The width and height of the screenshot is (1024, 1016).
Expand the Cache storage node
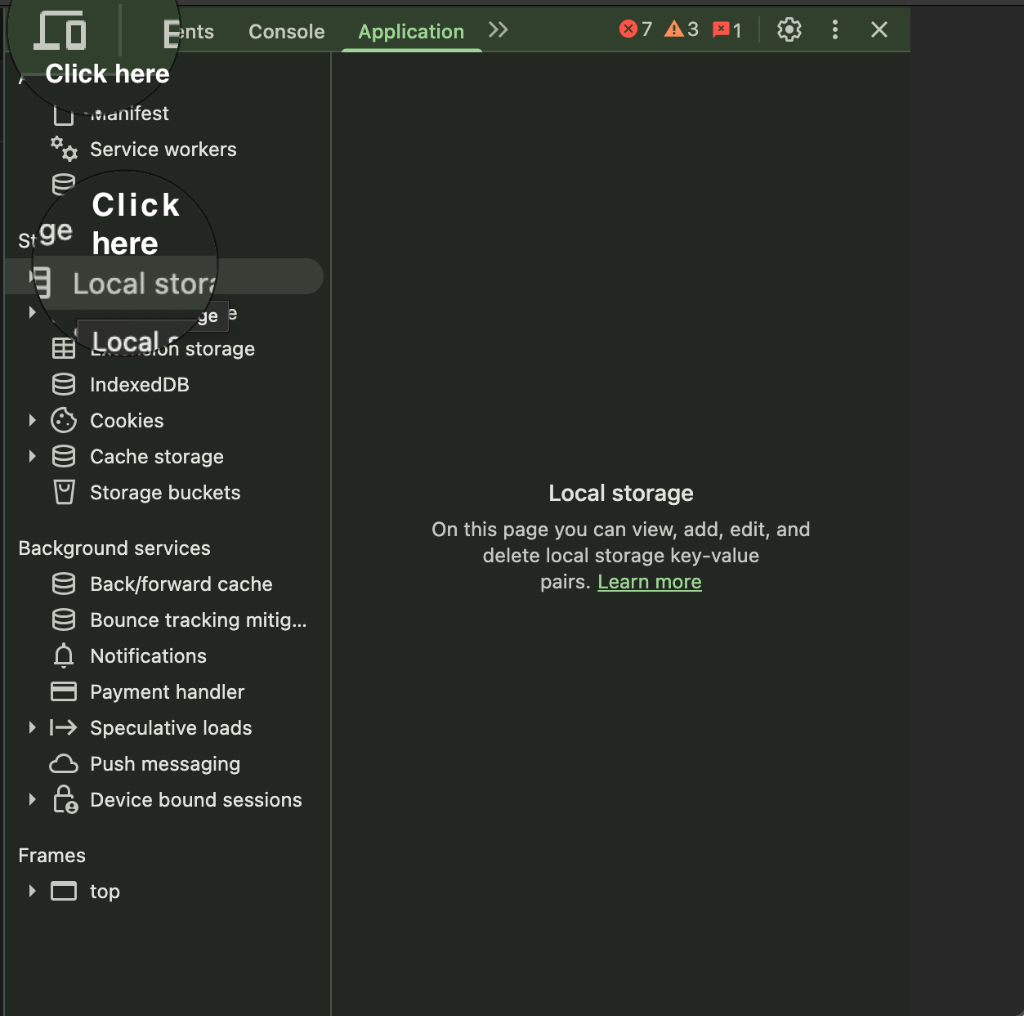[32, 456]
